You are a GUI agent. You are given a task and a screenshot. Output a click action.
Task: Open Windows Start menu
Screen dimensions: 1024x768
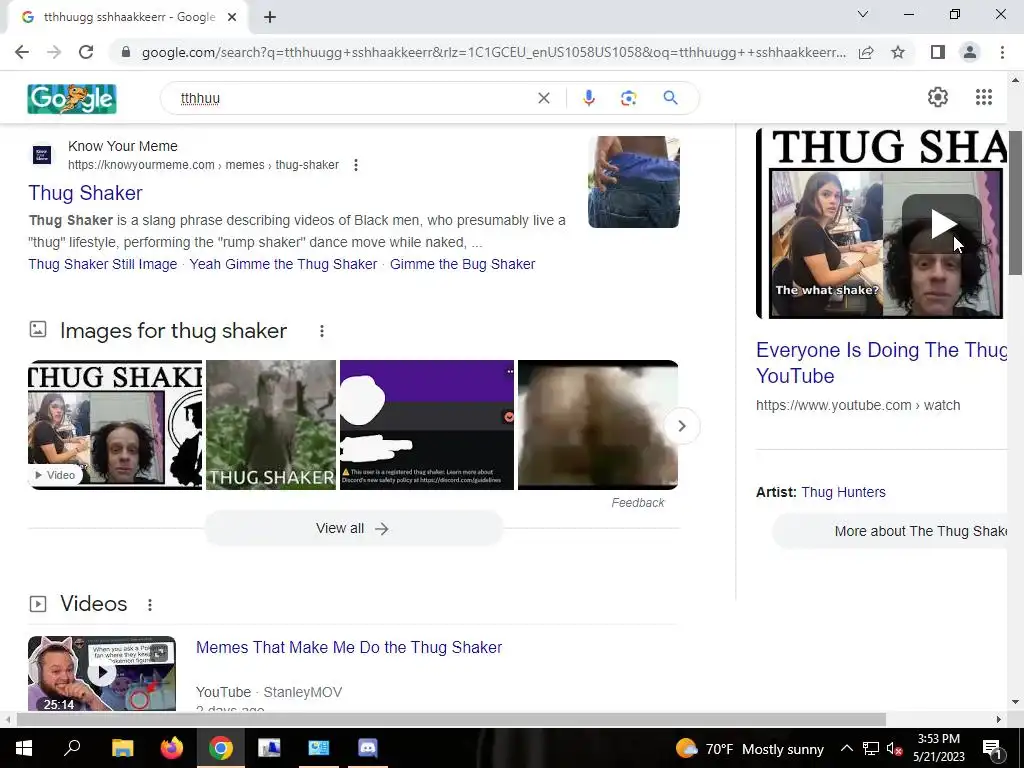pos(23,748)
